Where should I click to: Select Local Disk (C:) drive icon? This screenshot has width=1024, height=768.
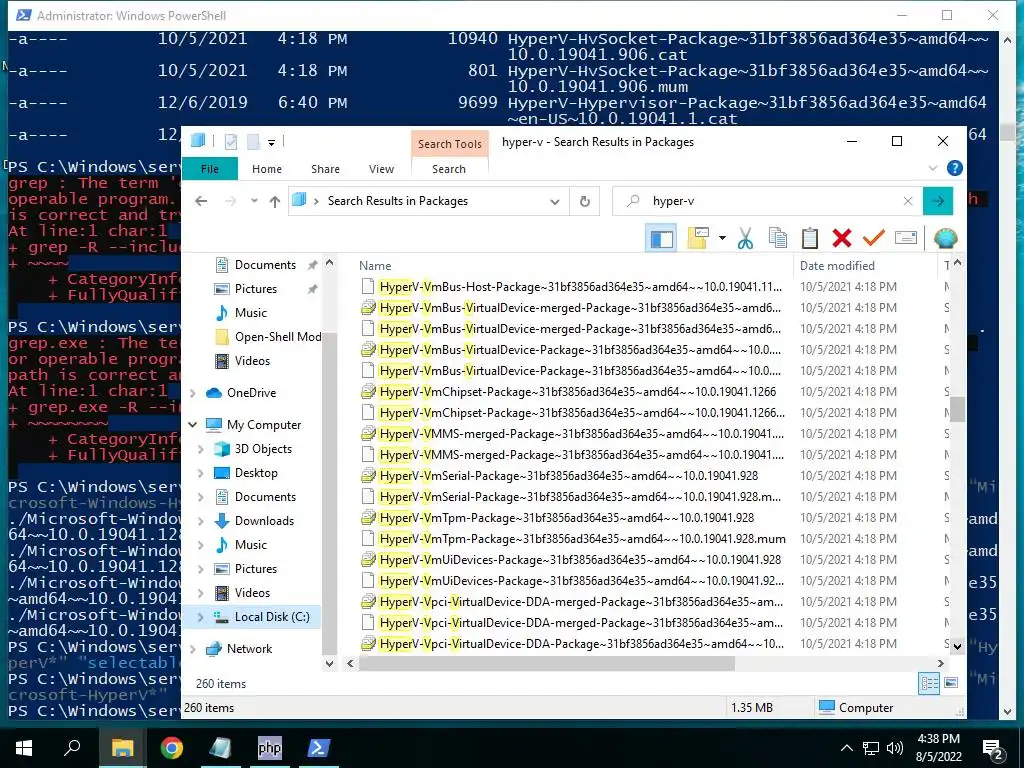[x=222, y=617]
